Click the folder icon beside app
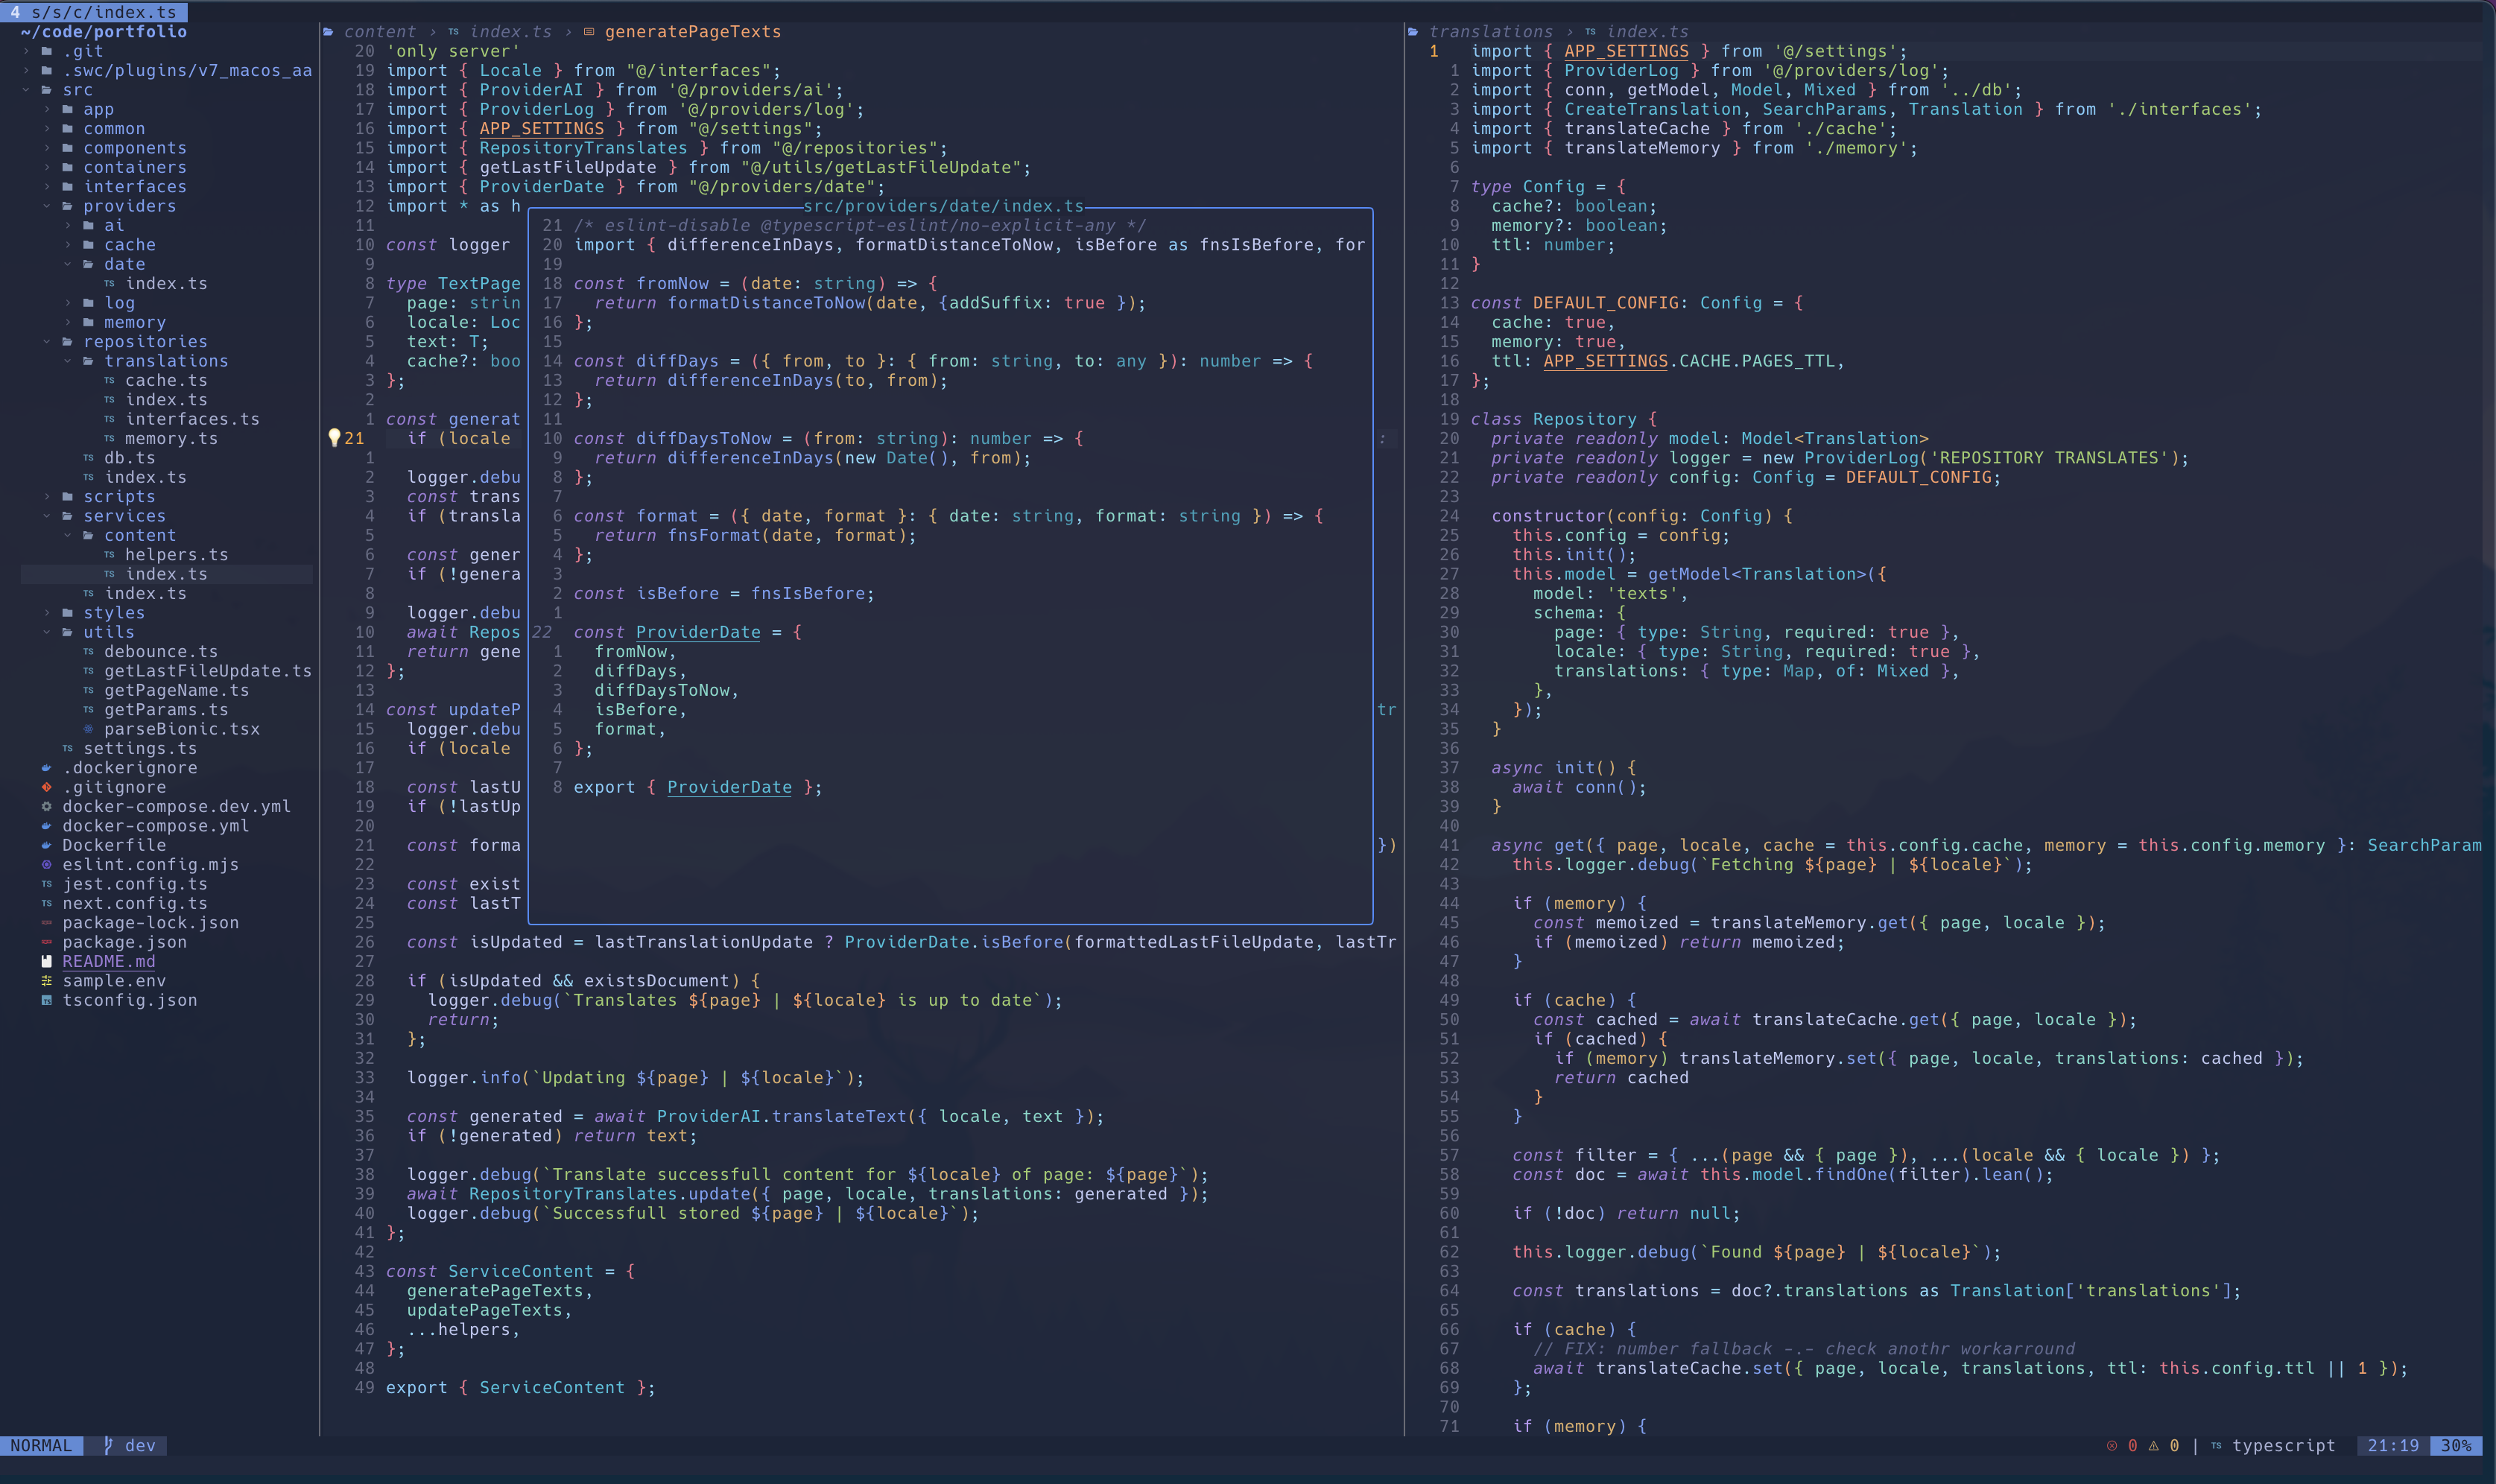Screen dimensions: 2496x1484 [68, 109]
